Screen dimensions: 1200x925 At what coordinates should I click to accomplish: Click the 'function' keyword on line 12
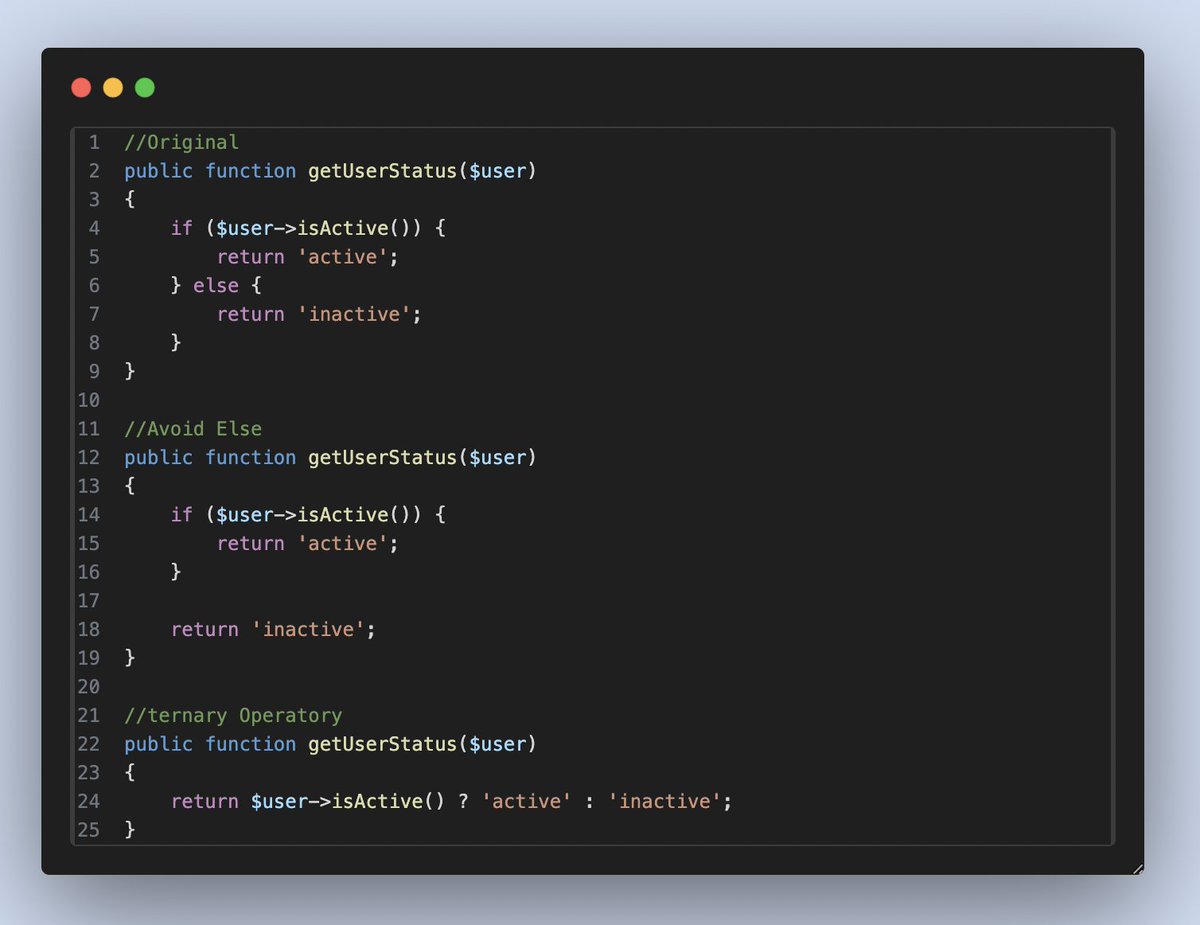coord(251,458)
